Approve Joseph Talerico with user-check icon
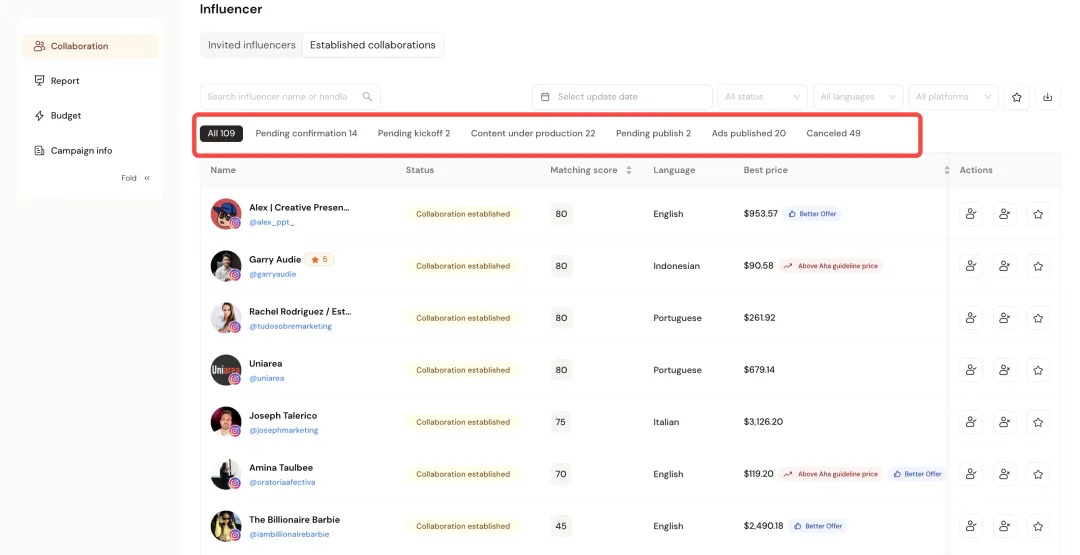The height and width of the screenshot is (555, 1080). pos(970,422)
